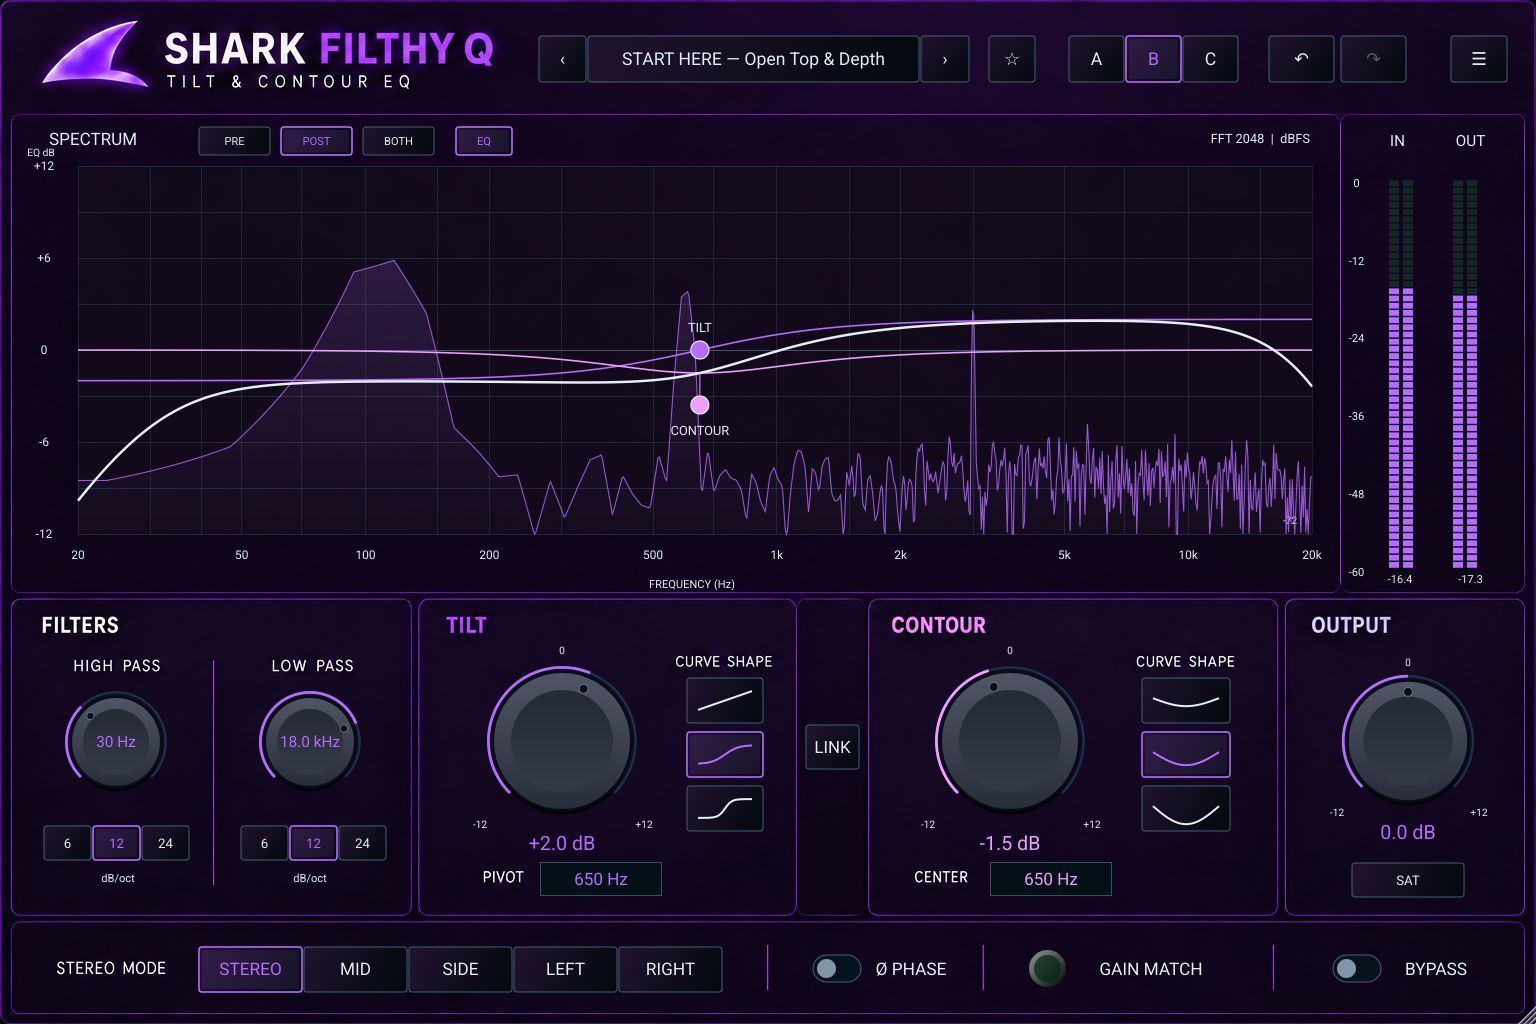Switch to B state slot
The width and height of the screenshot is (1536, 1024).
click(x=1153, y=59)
